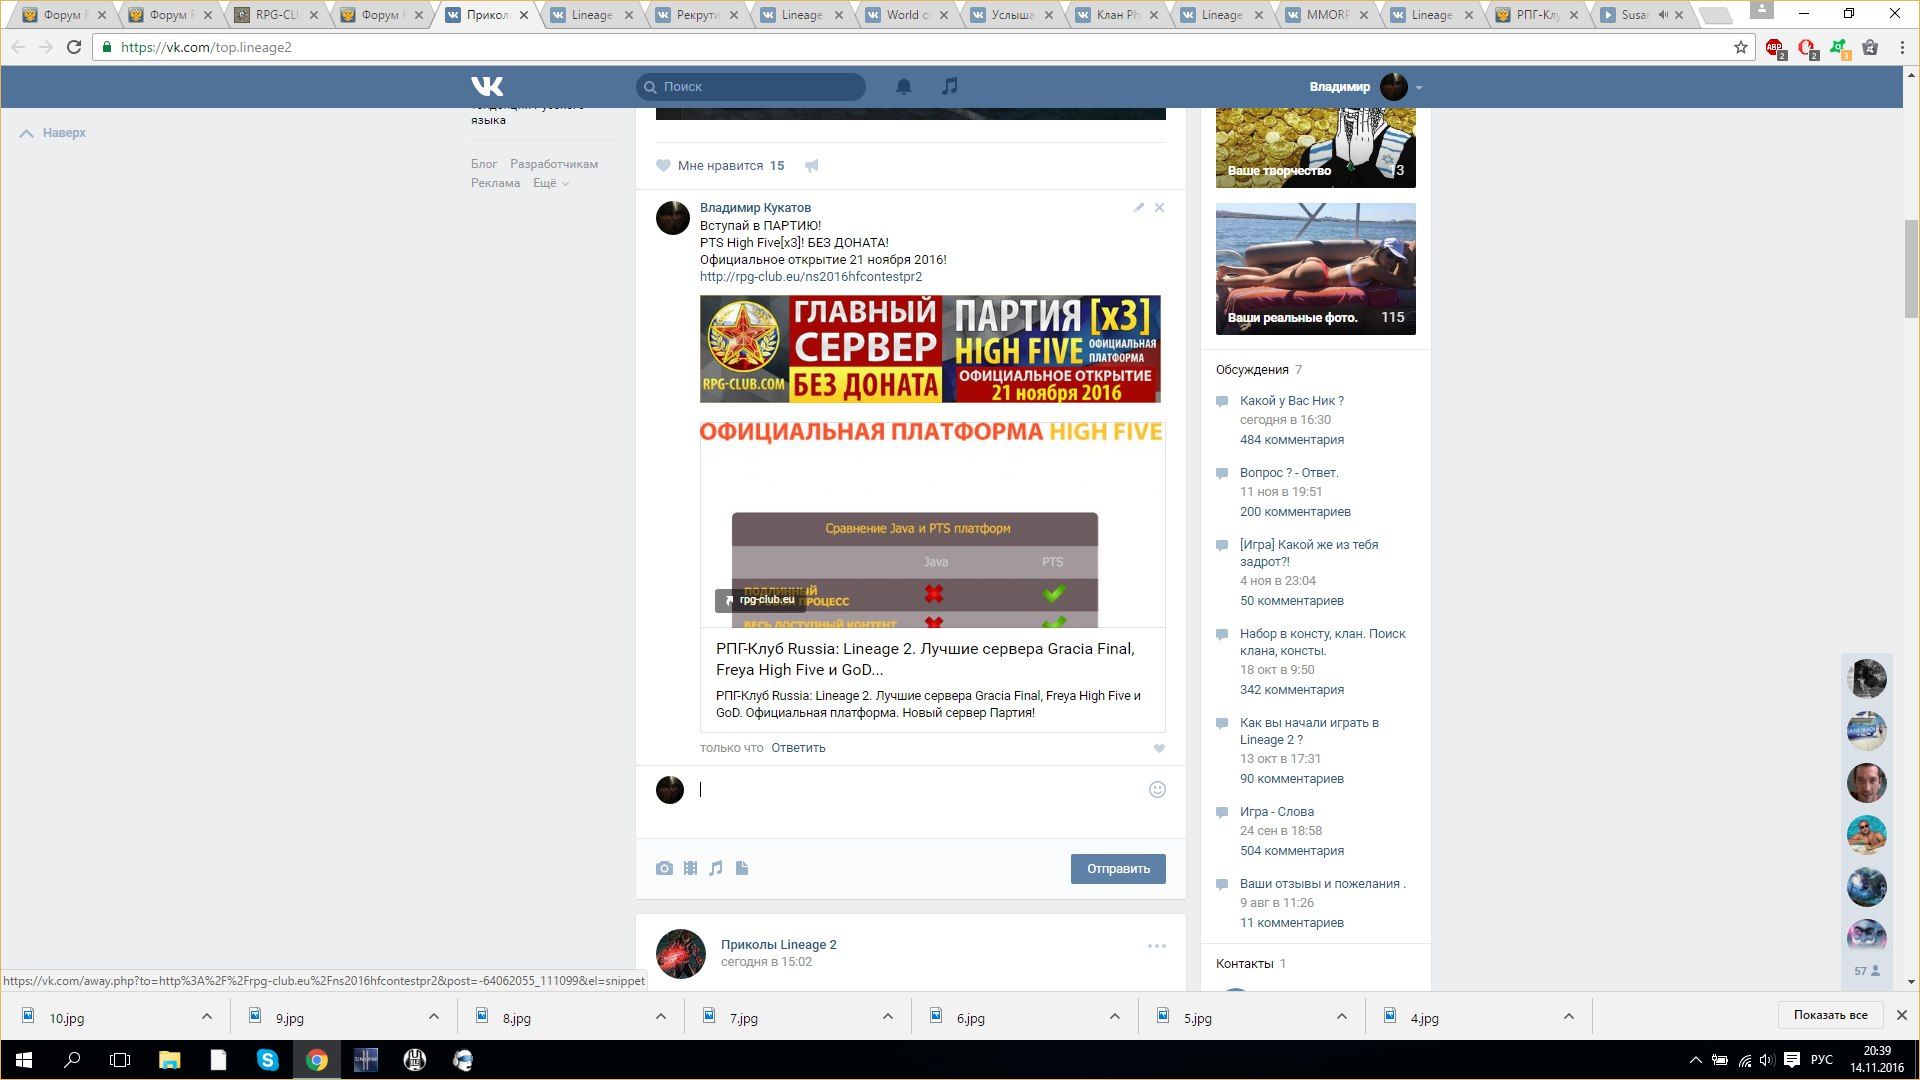Screen dimensions: 1920x1080
Task: Switch to Клан Ph browser tab
Action: point(1118,15)
